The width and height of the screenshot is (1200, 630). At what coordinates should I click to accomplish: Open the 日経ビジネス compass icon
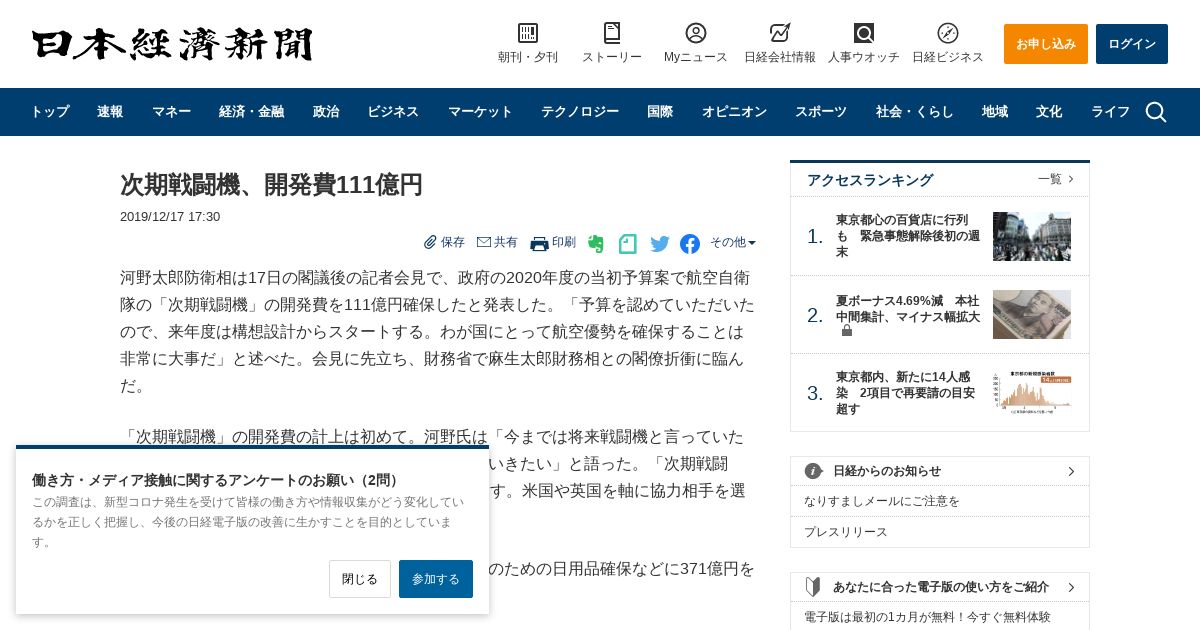click(948, 33)
